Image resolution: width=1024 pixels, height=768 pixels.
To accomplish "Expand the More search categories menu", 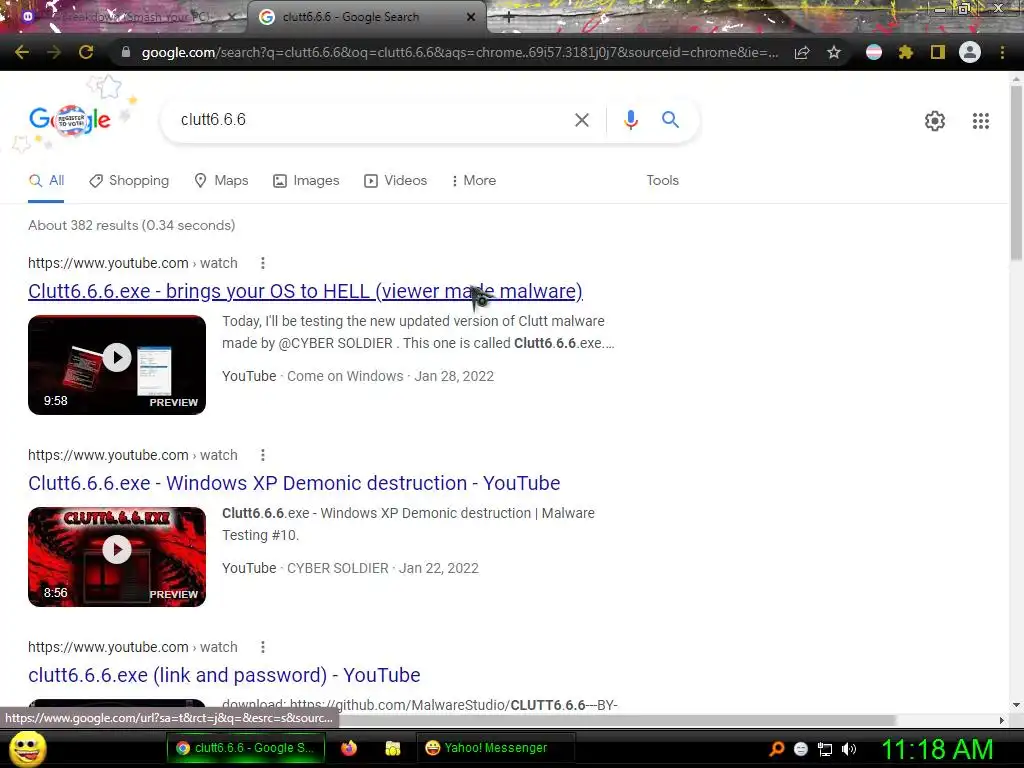I will coord(474,181).
